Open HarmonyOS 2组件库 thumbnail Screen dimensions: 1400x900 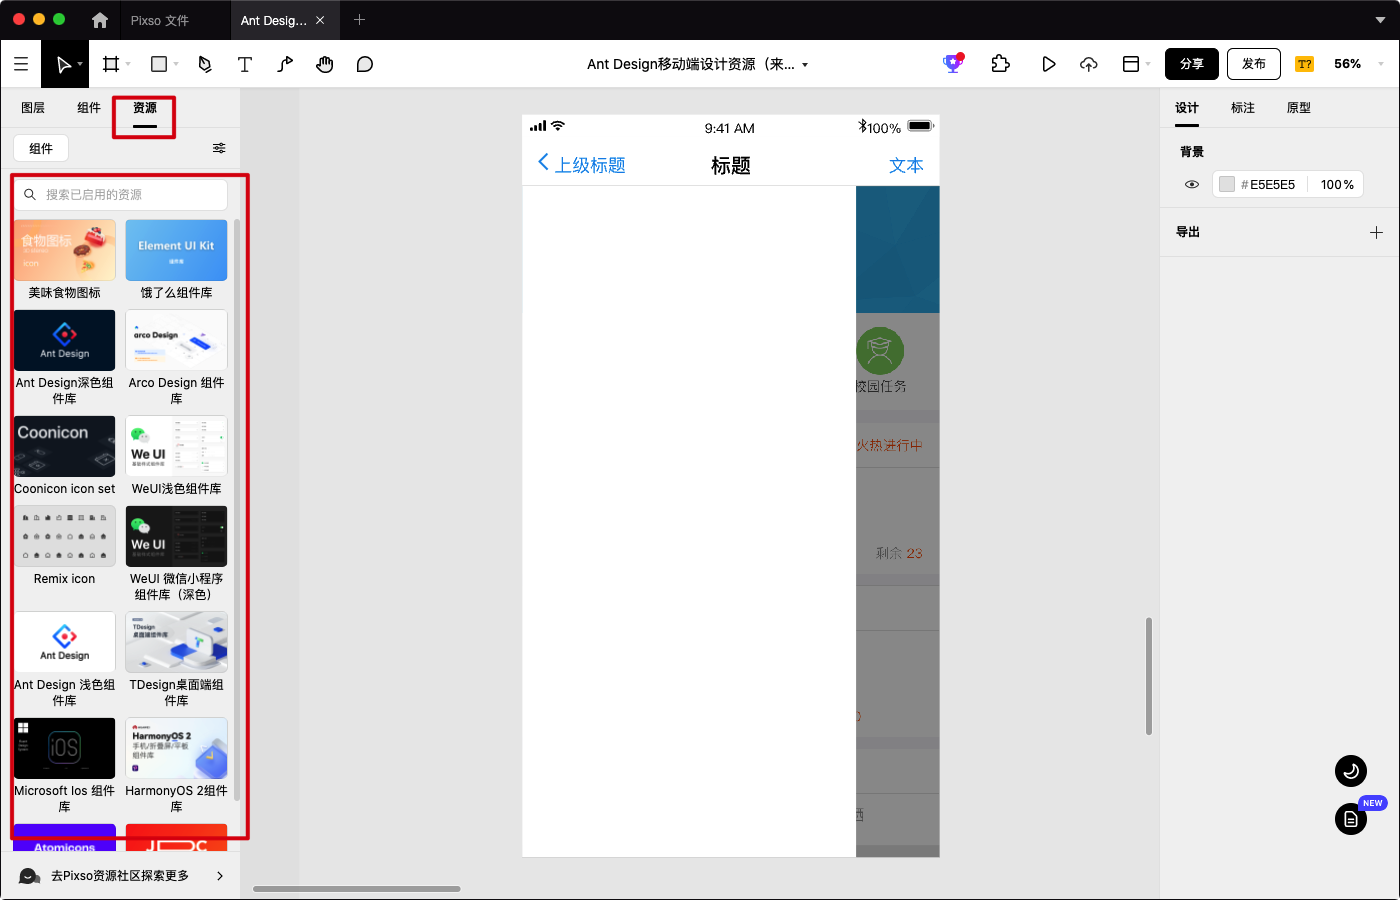pyautogui.click(x=176, y=748)
